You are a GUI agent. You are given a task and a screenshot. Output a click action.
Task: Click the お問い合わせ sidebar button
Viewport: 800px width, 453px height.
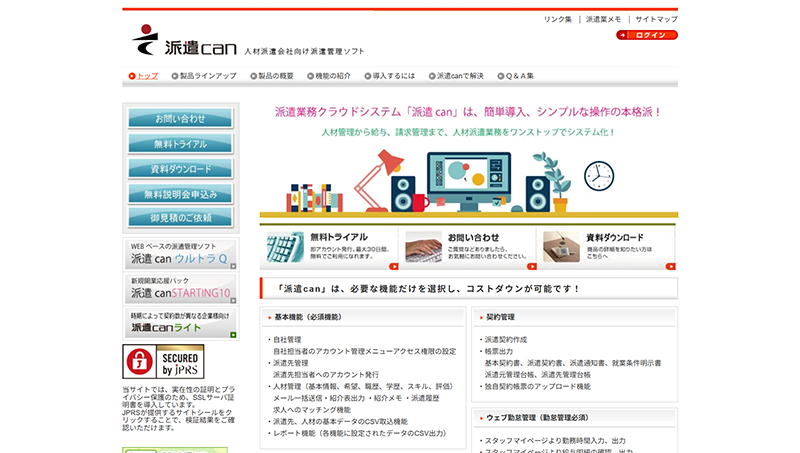180,118
